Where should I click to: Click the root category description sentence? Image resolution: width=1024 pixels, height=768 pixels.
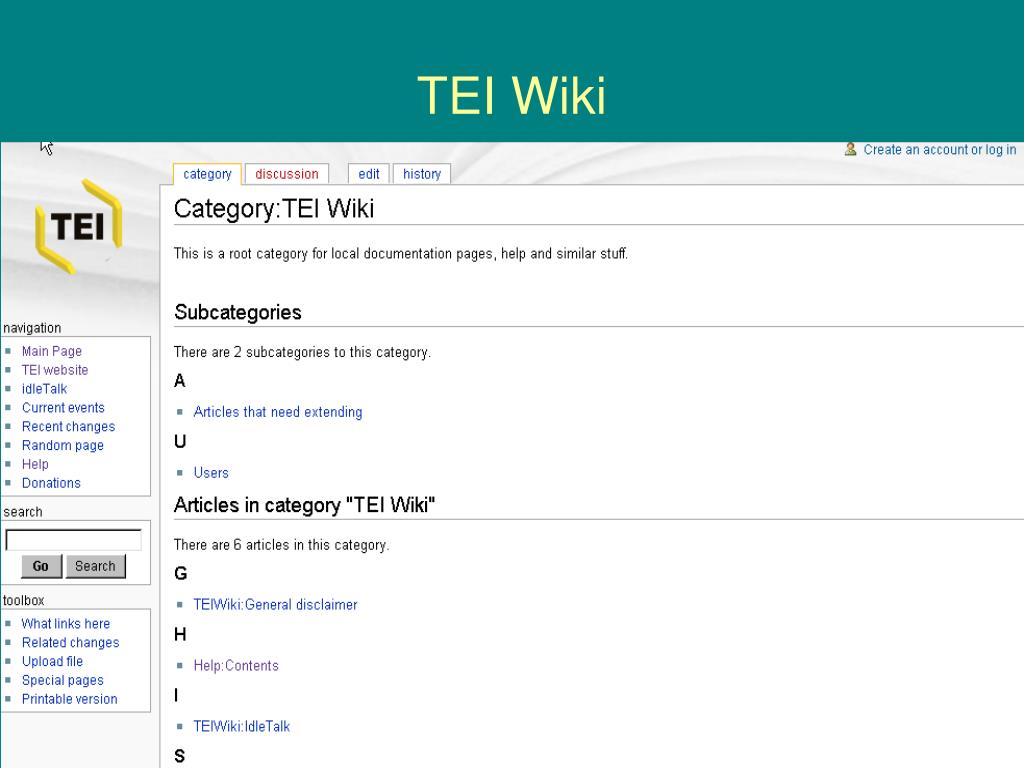coord(401,253)
